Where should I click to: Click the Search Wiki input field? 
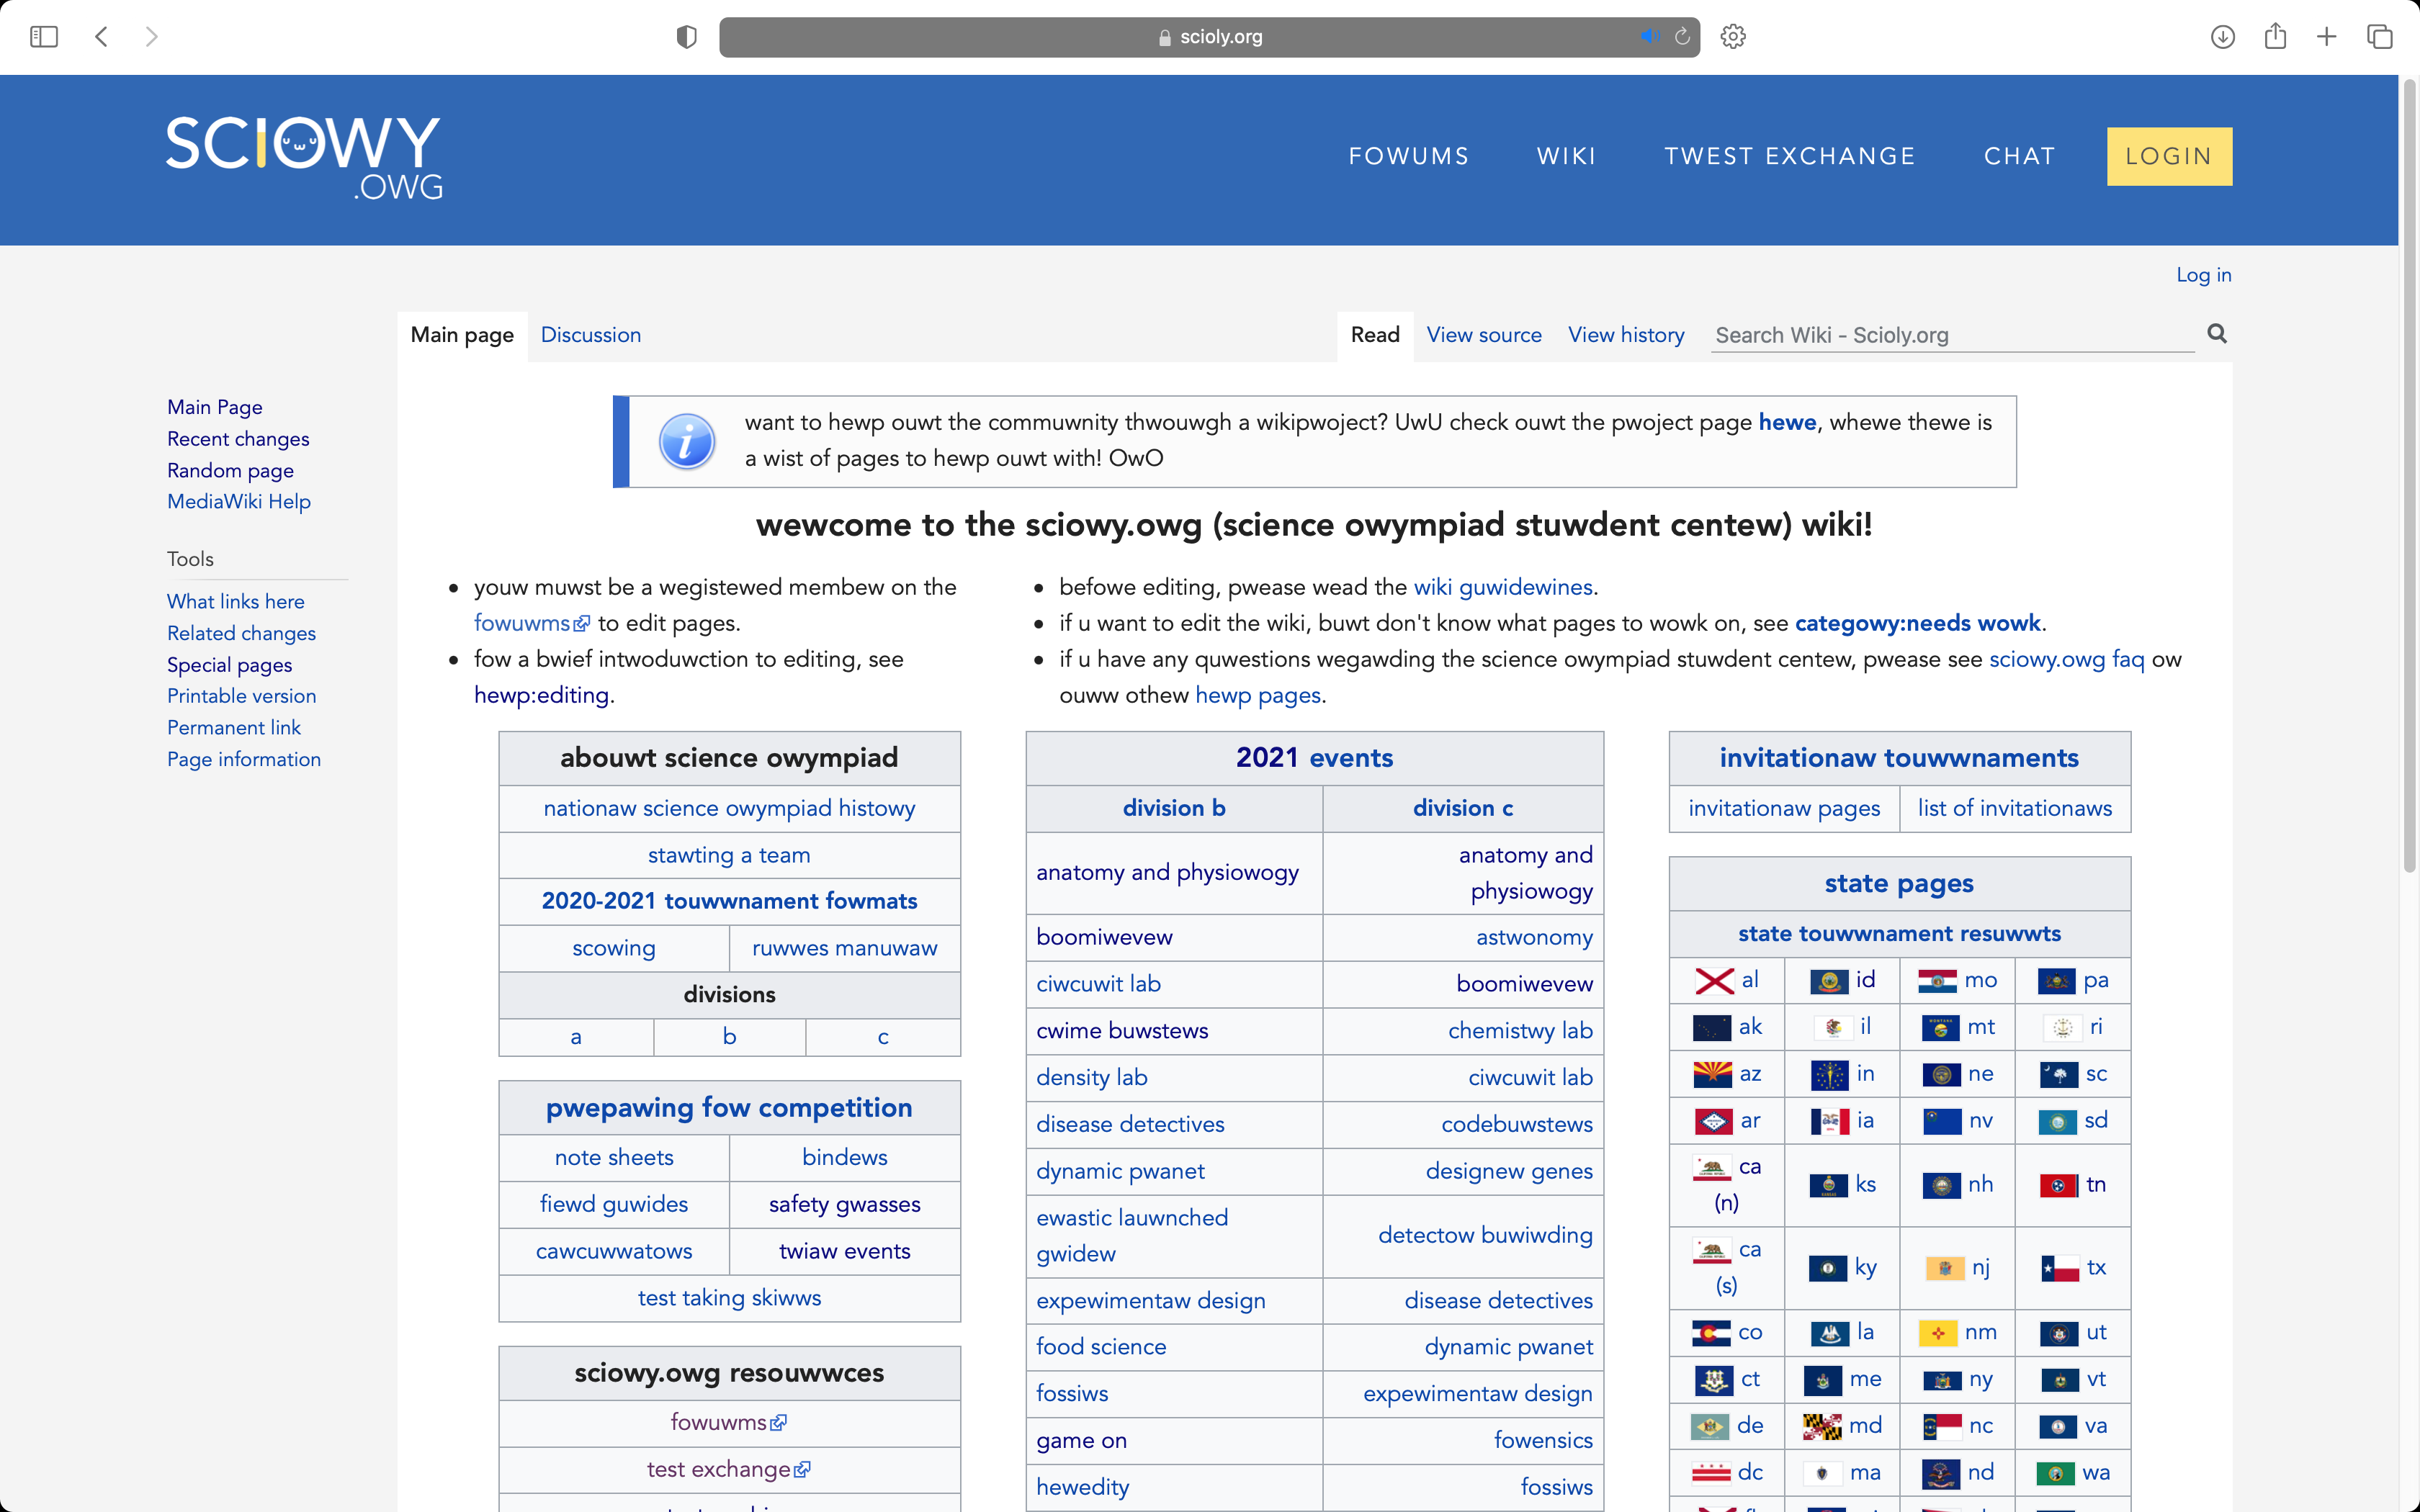pyautogui.click(x=1950, y=335)
